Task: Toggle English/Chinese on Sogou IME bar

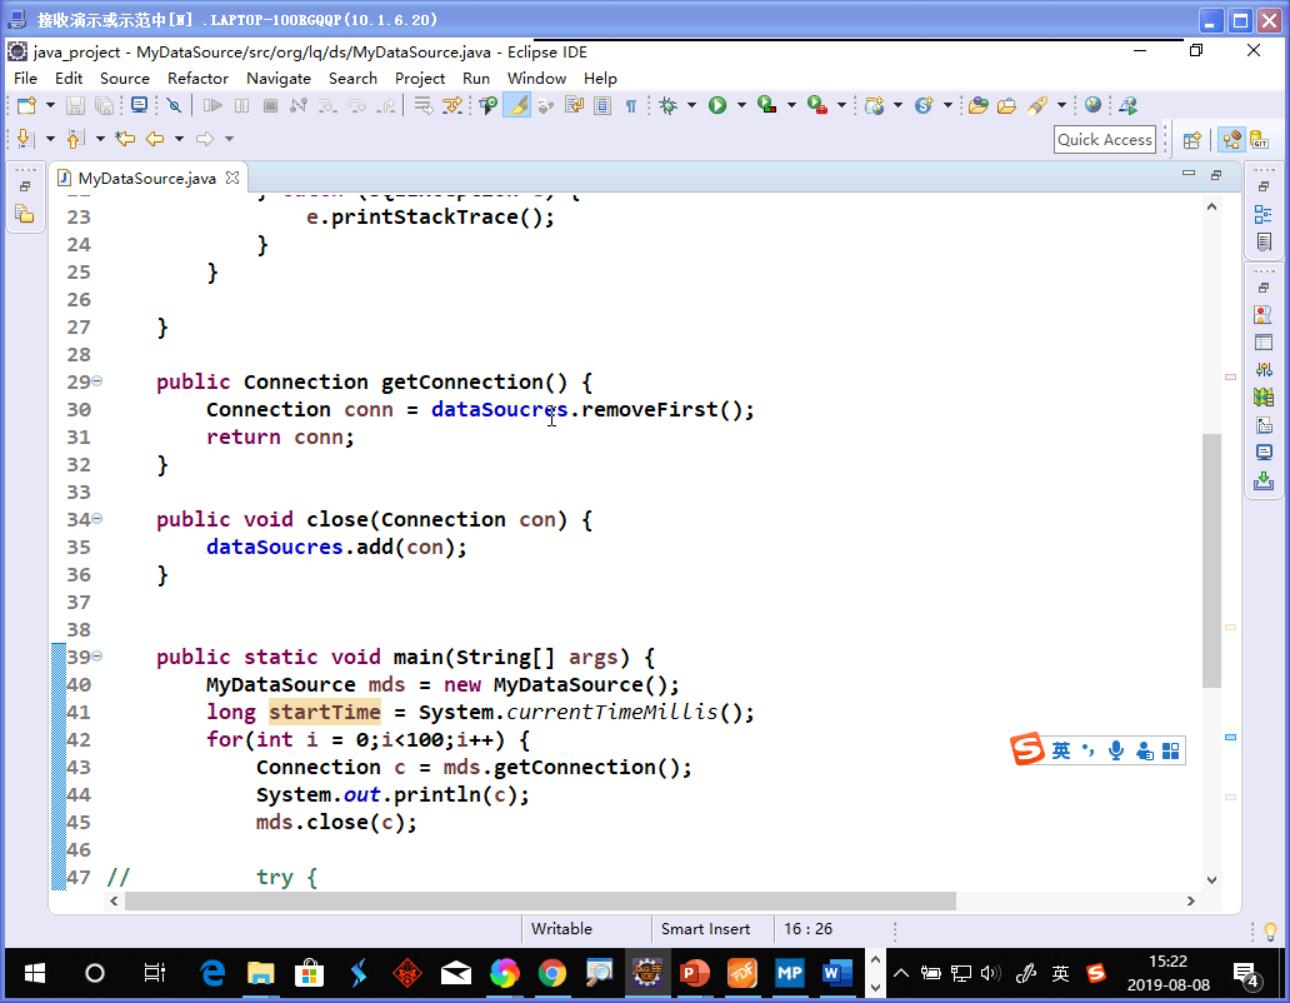Action: 1060,750
